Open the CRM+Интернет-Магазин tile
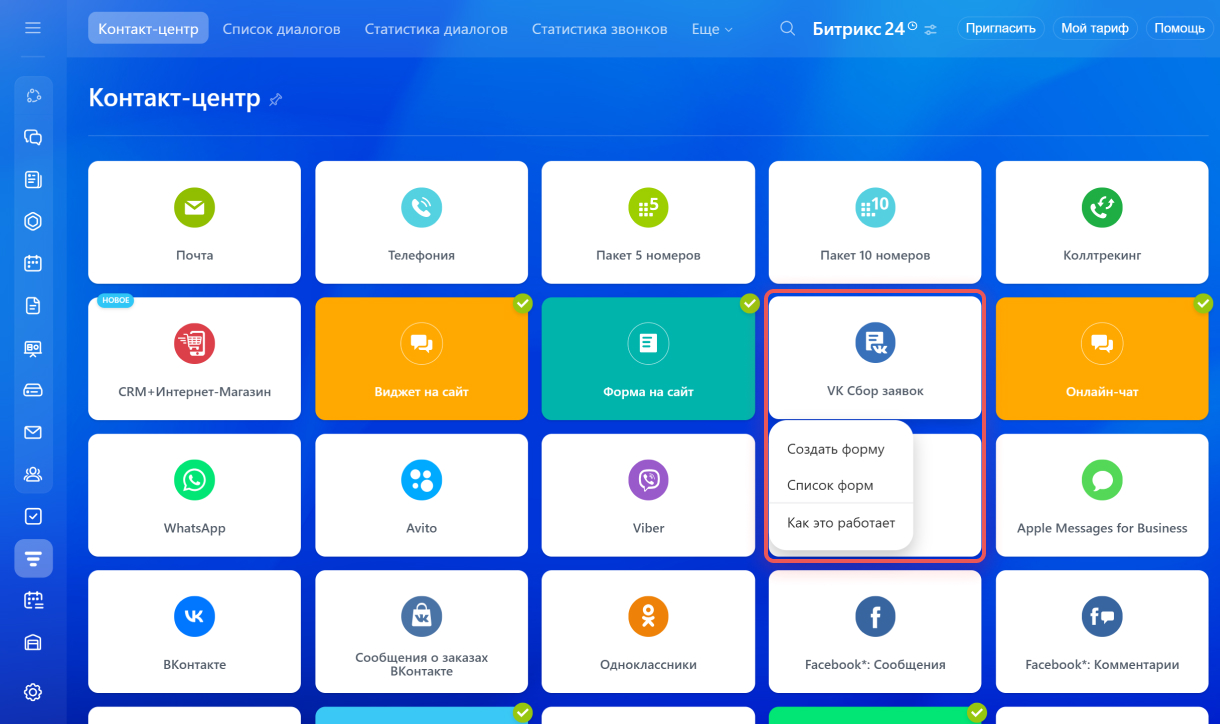The width and height of the screenshot is (1220, 724). click(x=194, y=359)
